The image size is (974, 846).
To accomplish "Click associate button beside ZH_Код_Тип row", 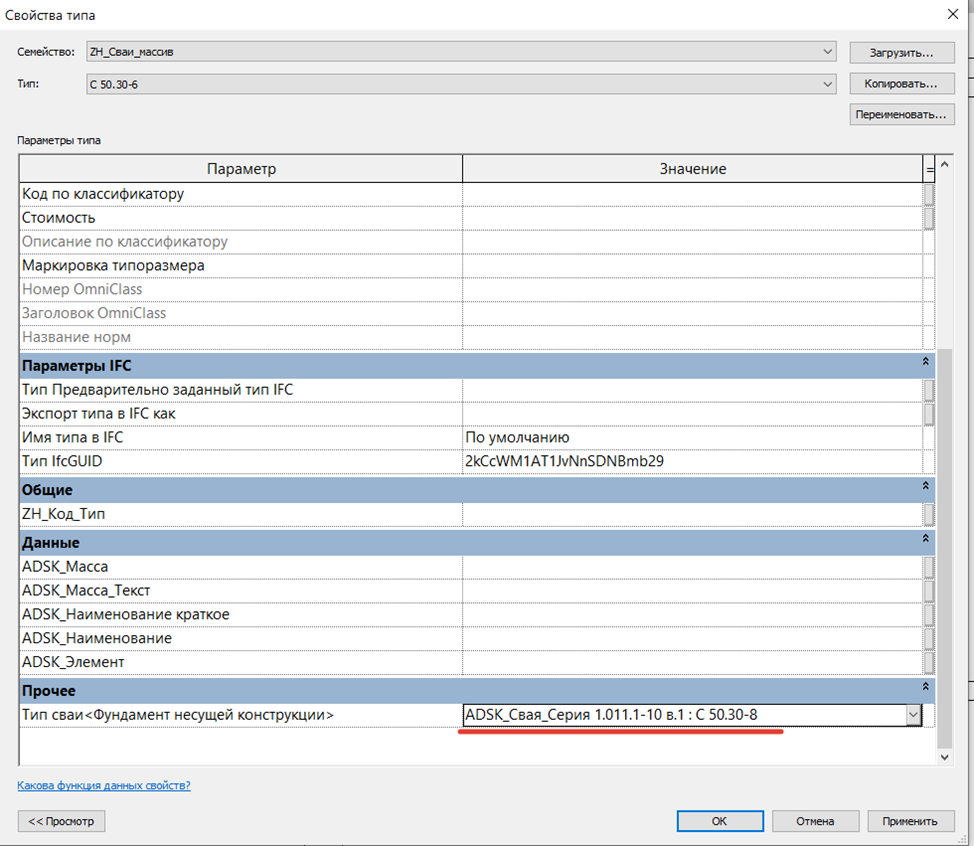I will pyautogui.click(x=929, y=514).
